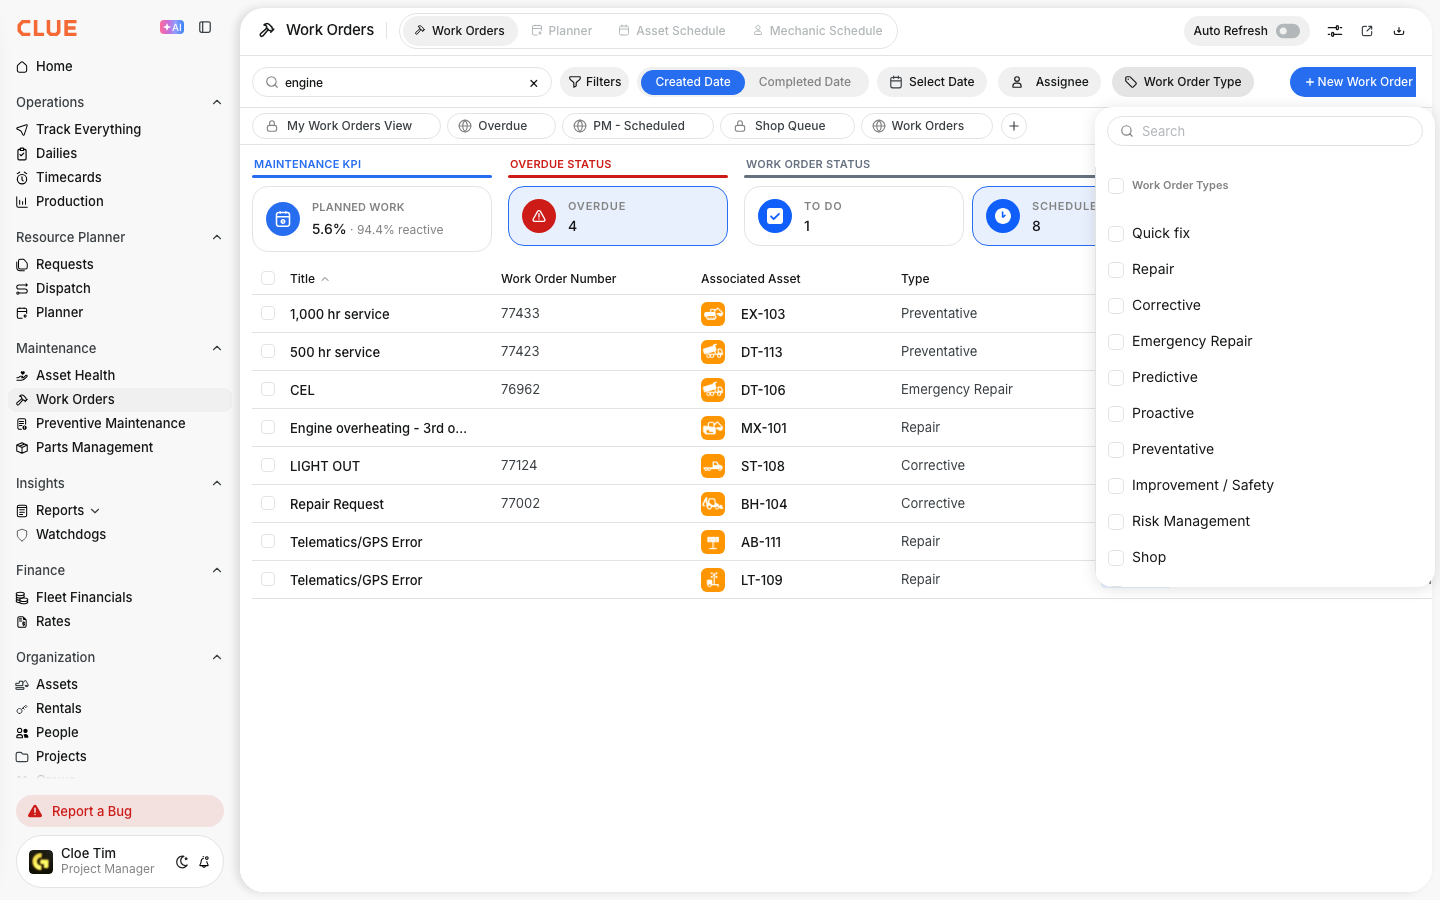Click the DT-106 asset icon
Image resolution: width=1440 pixels, height=900 pixels.
(713, 390)
